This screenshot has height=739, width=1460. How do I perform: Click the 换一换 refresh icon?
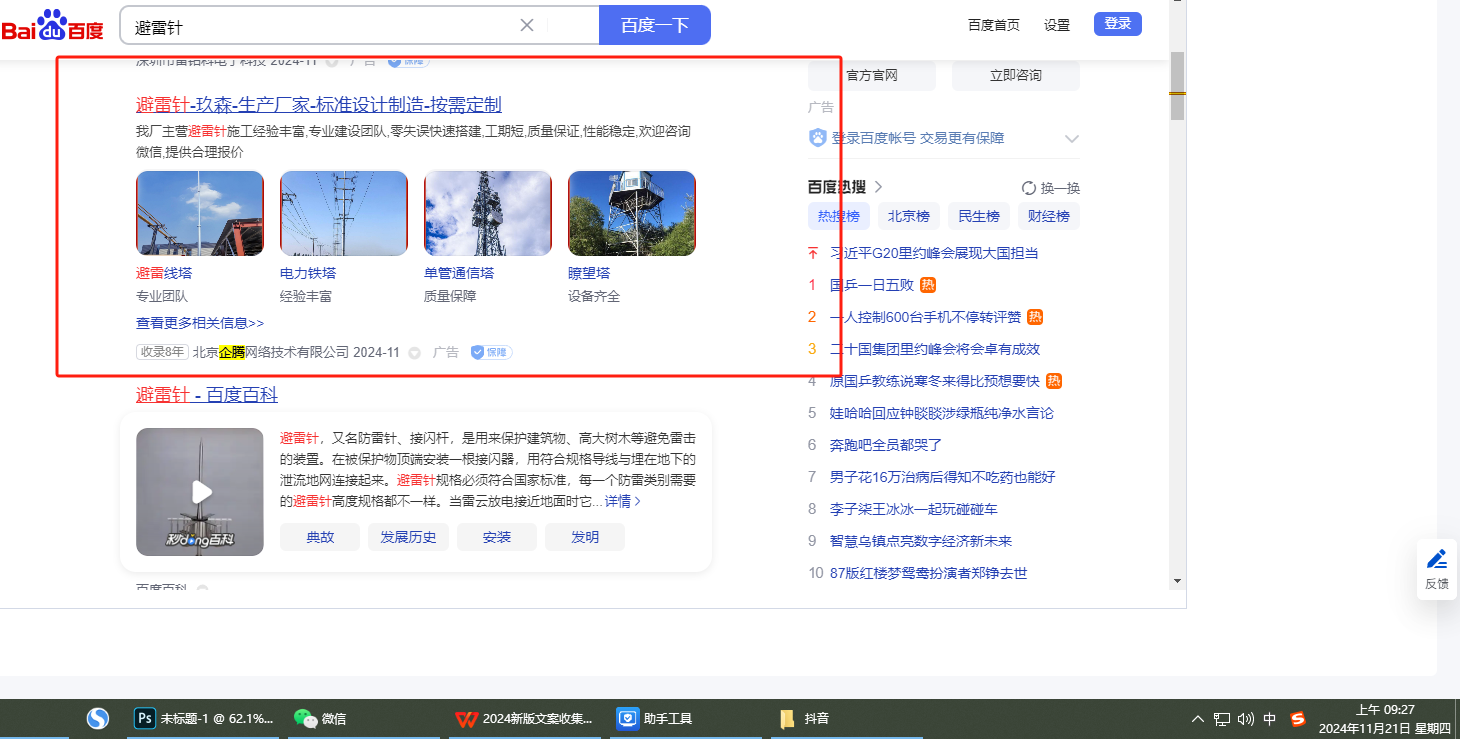(1028, 188)
